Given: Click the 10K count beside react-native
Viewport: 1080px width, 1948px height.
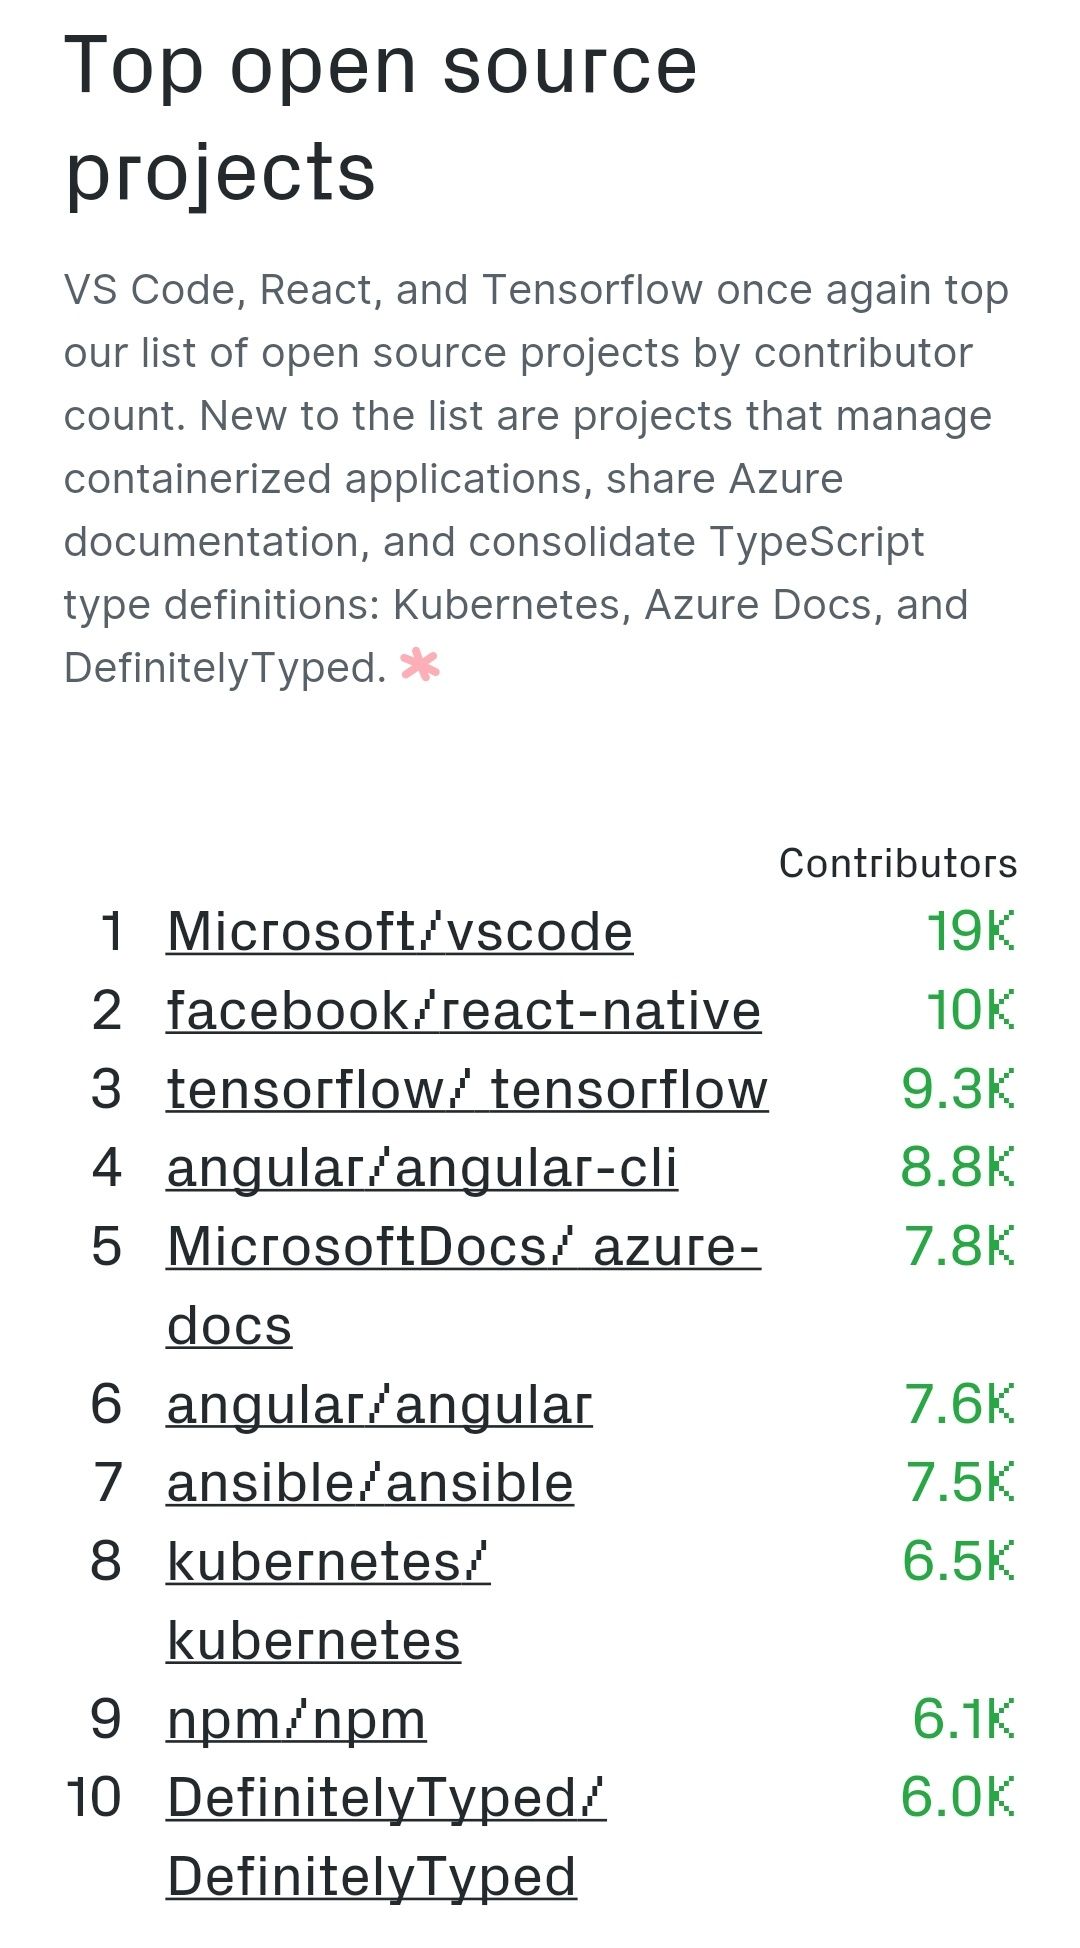Looking at the screenshot, I should [x=970, y=1010].
